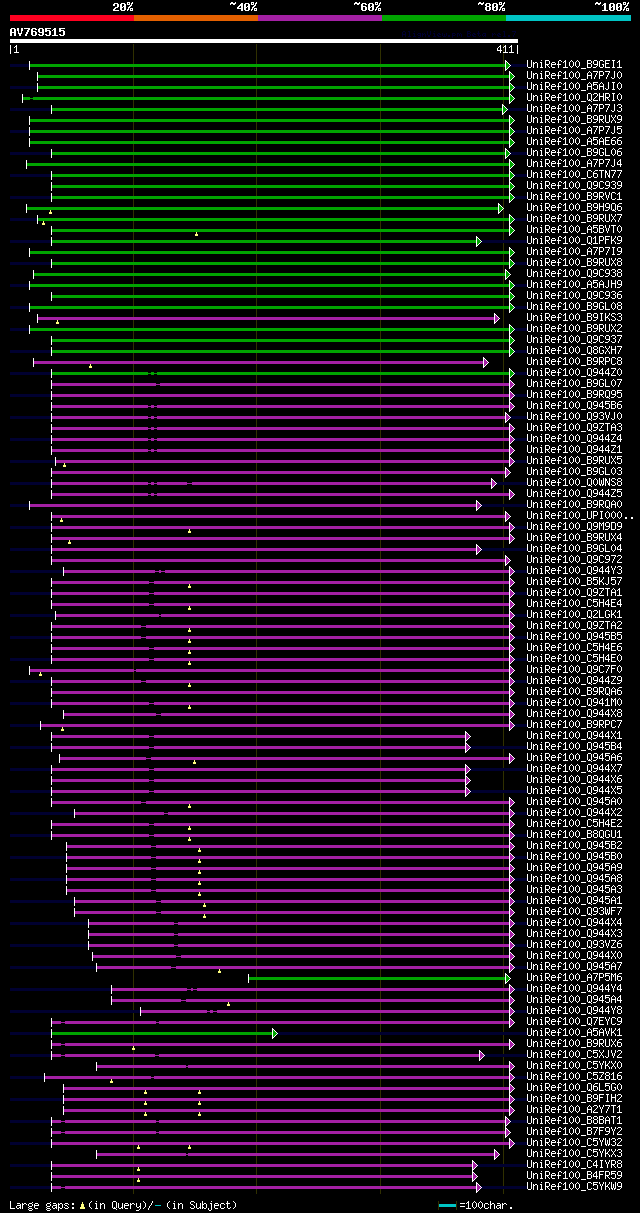Open the UniRef100_Q2HRI0 hit label
640x1213 pixels.
[574, 98]
